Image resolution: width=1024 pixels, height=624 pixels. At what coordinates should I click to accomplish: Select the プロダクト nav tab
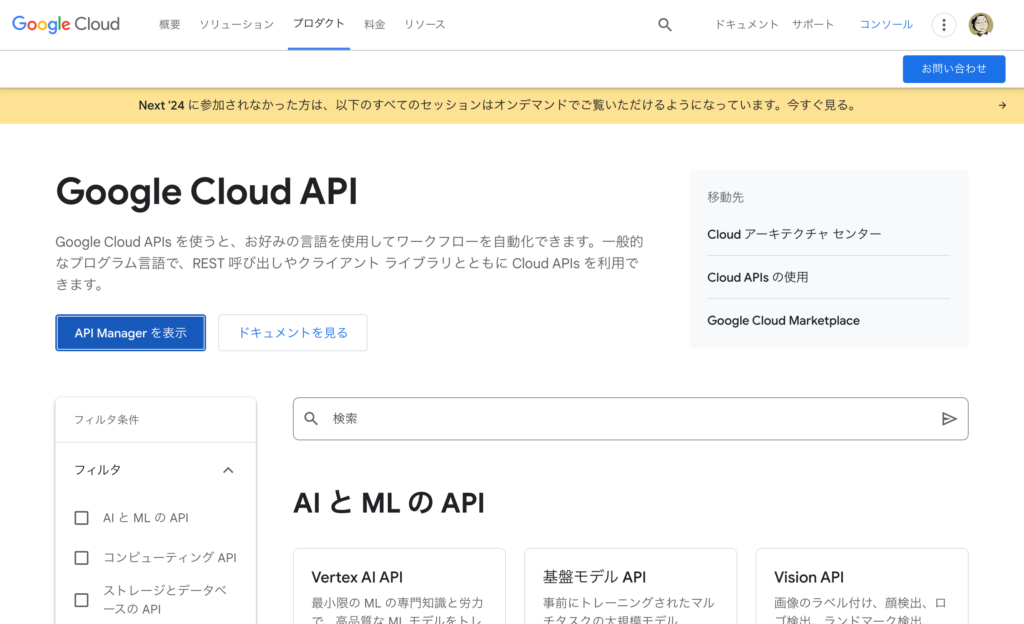pos(319,23)
